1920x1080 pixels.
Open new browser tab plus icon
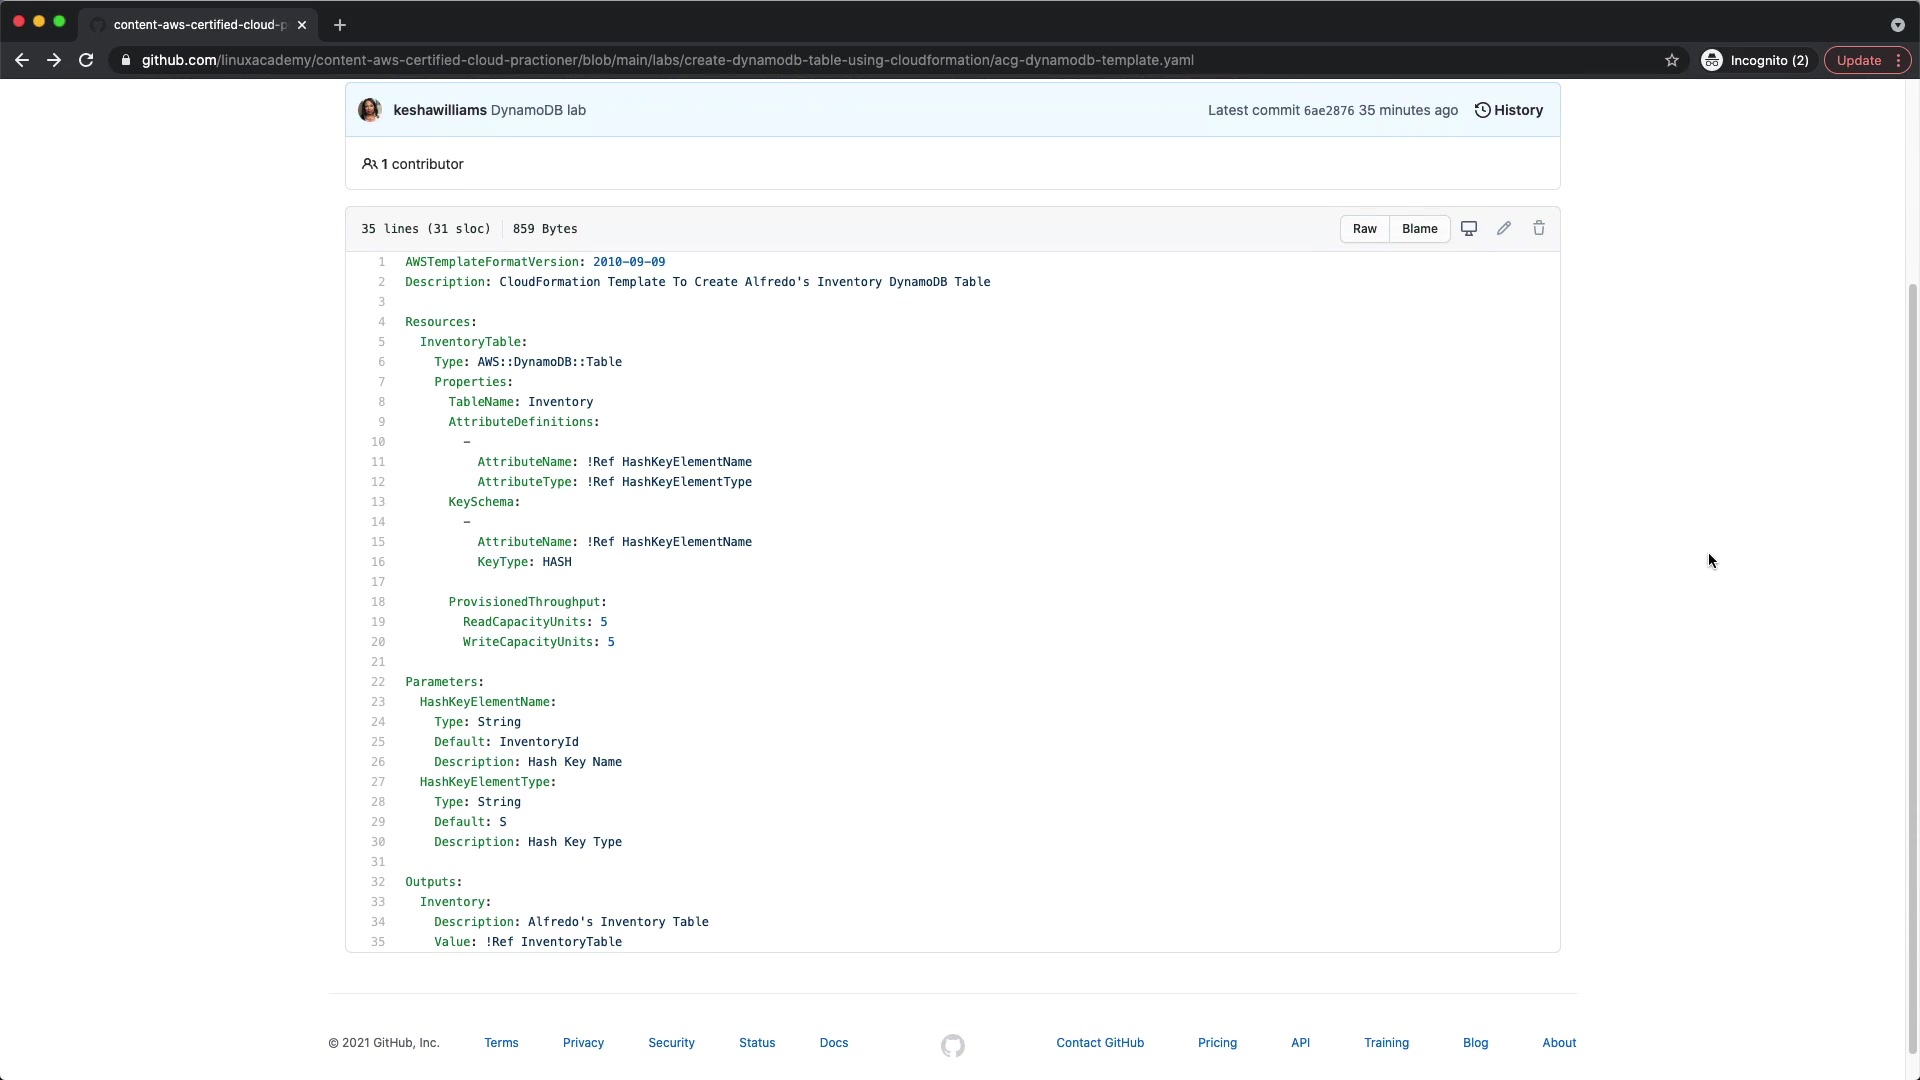click(340, 25)
